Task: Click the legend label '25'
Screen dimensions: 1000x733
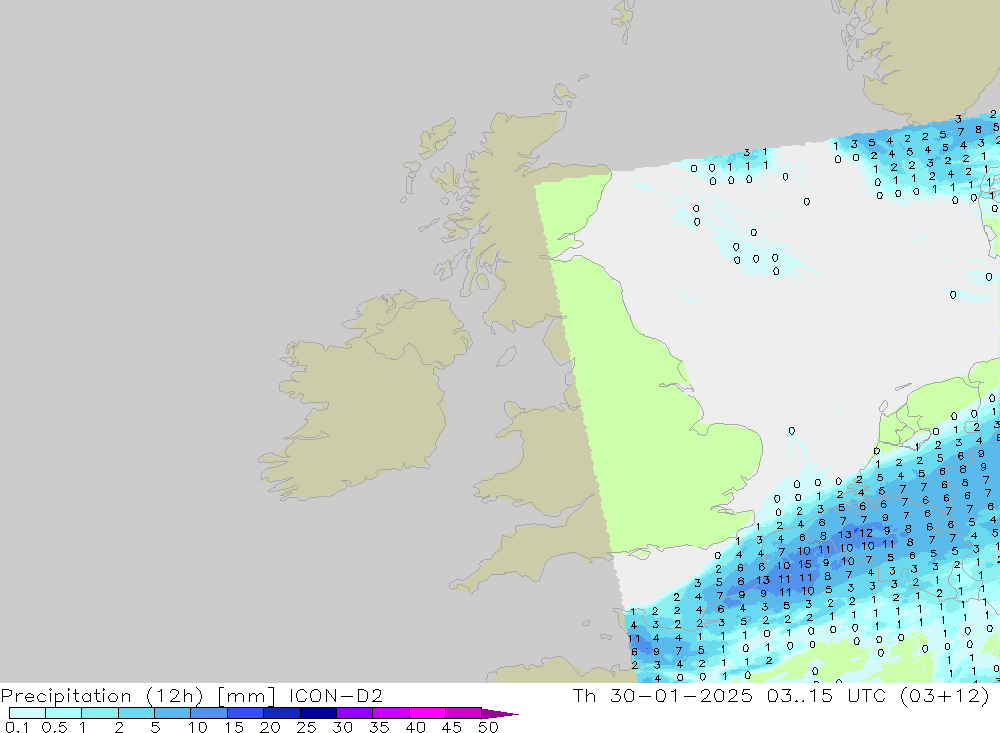Action: coord(306,727)
